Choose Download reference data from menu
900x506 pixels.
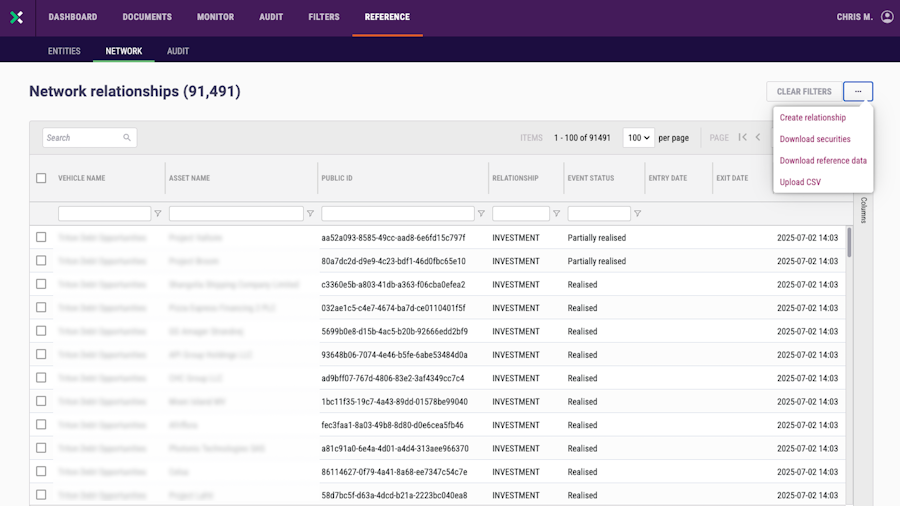point(823,161)
